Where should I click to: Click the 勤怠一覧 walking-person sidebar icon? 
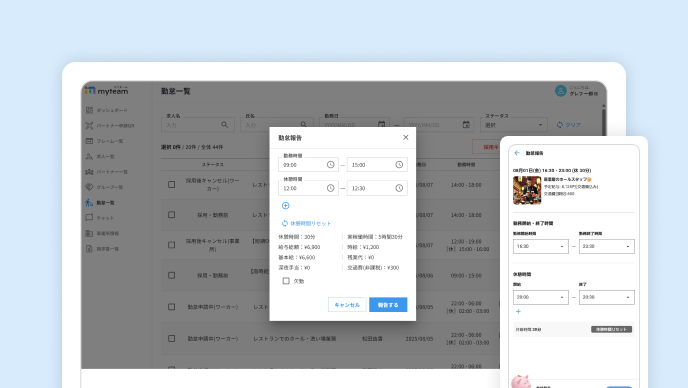point(89,202)
